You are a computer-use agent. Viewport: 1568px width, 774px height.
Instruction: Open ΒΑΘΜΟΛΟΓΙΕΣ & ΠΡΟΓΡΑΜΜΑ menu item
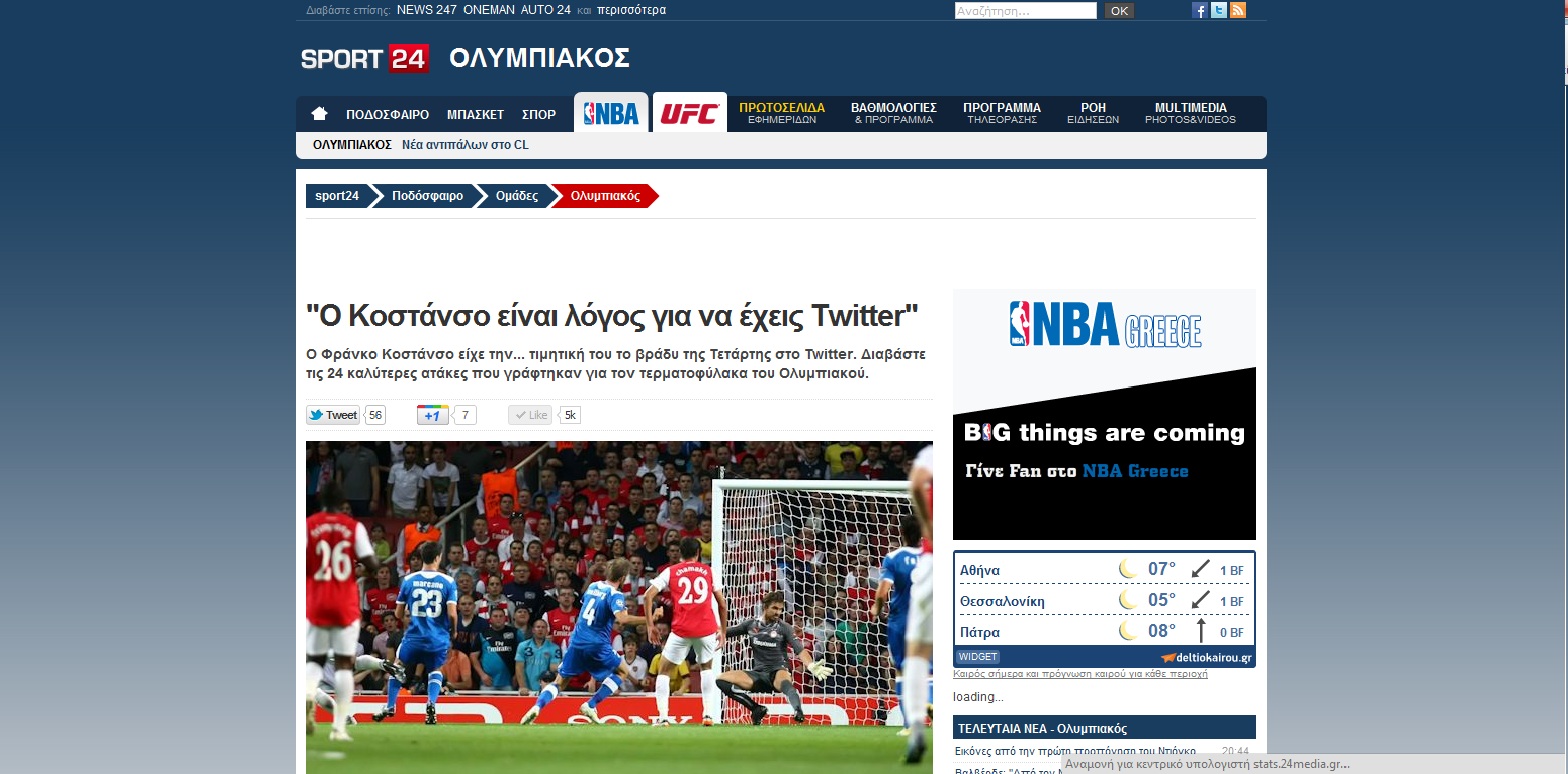894,113
